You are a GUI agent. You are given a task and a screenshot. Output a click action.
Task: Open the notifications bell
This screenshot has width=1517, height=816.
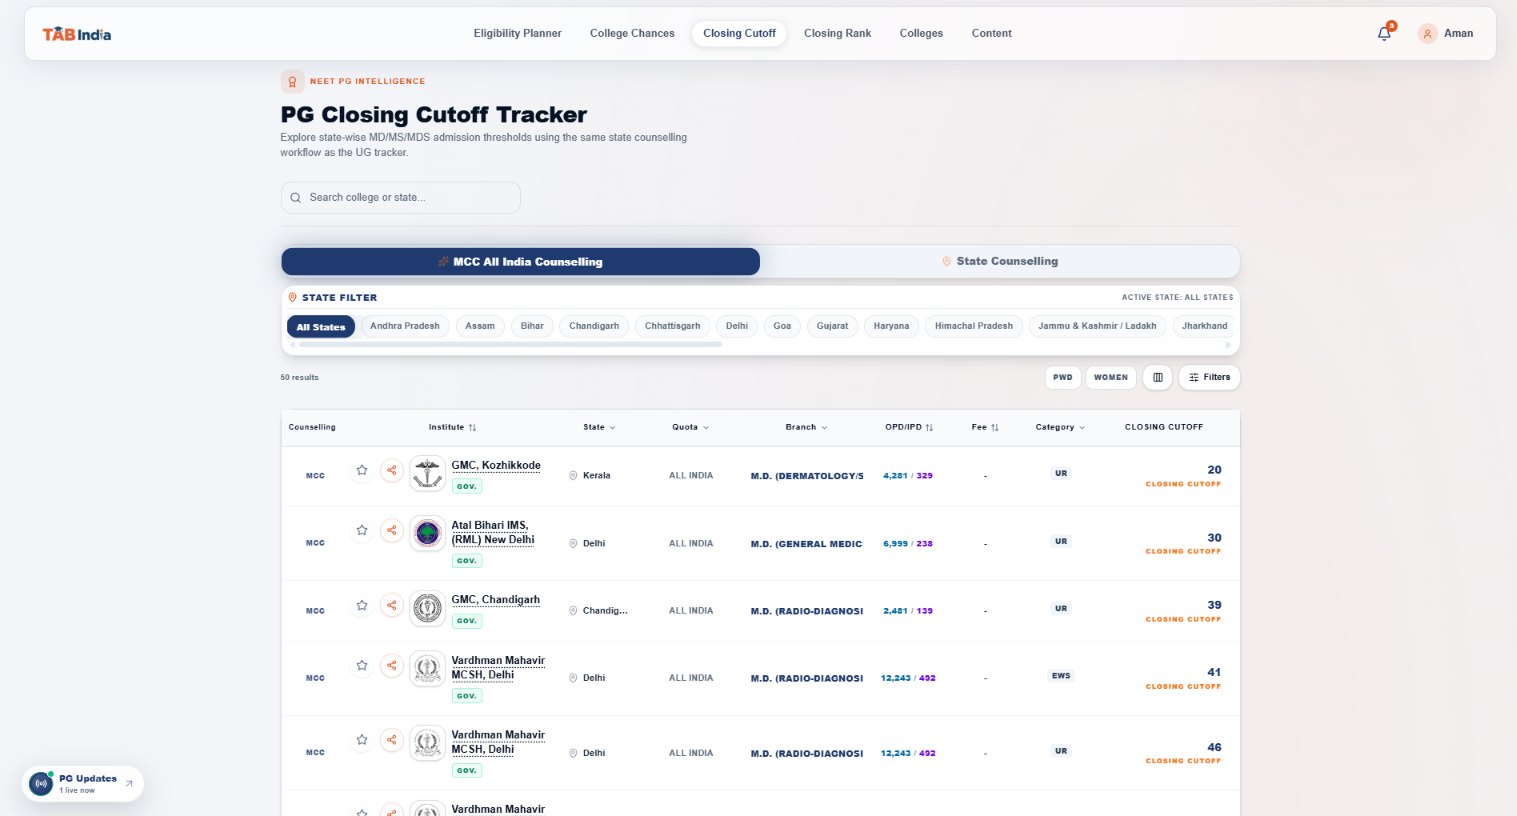[1384, 33]
